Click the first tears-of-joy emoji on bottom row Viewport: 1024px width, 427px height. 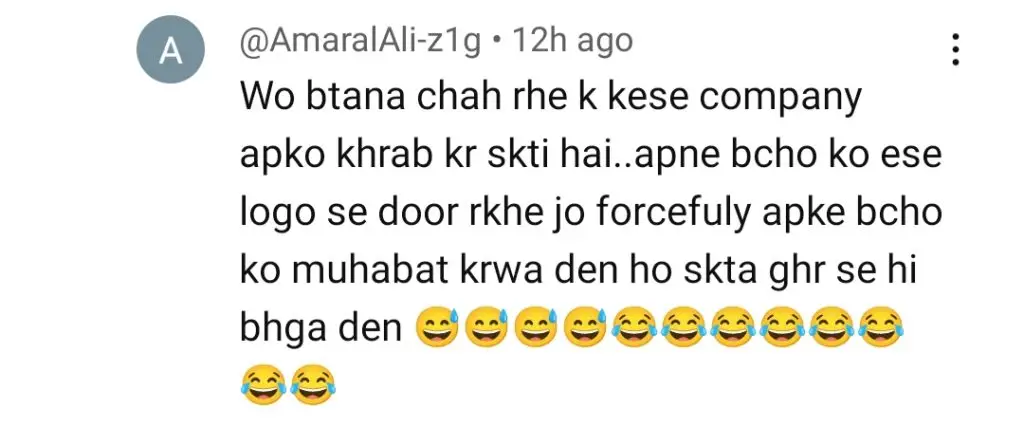click(x=264, y=384)
